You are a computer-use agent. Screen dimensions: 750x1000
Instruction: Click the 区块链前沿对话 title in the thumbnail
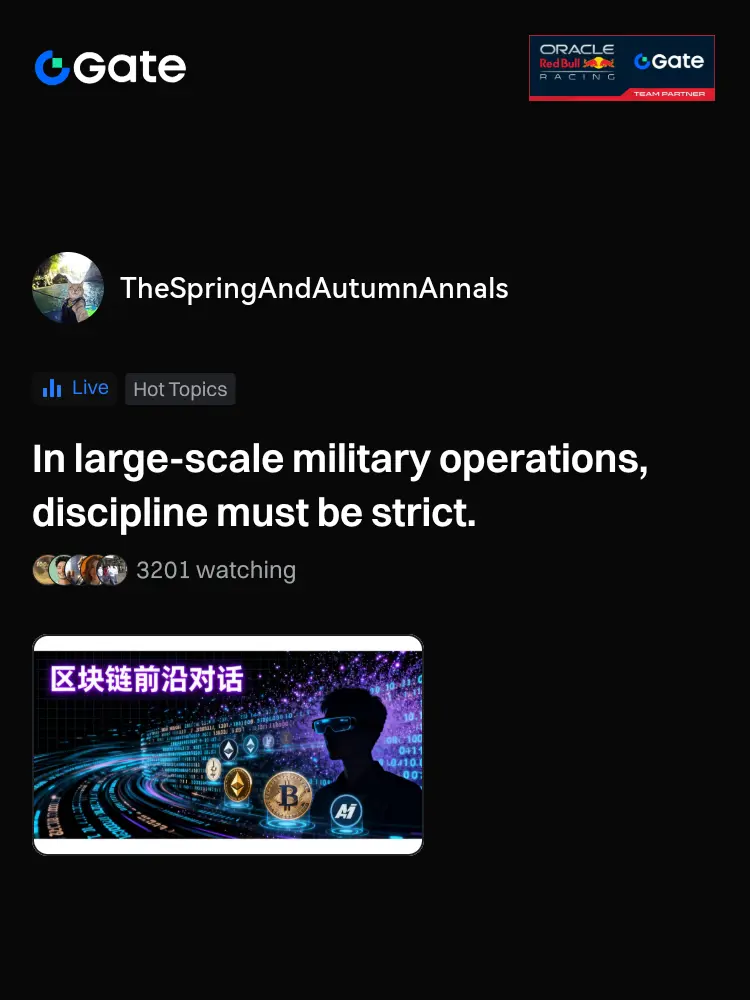pyautogui.click(x=147, y=679)
